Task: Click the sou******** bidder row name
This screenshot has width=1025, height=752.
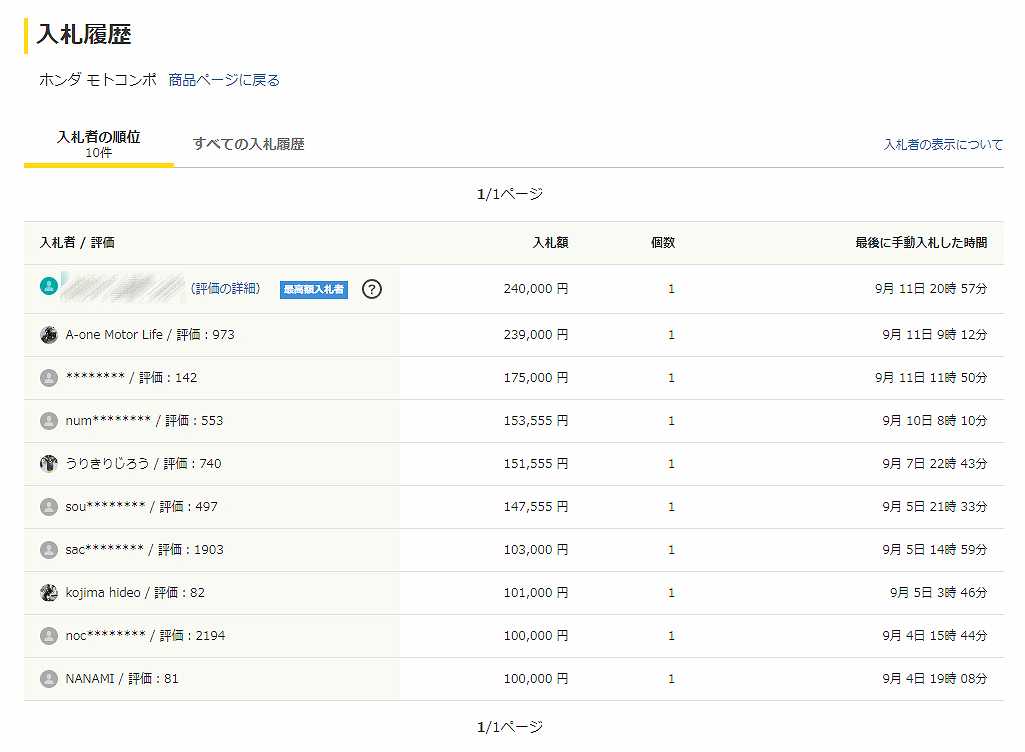Action: click(105, 507)
